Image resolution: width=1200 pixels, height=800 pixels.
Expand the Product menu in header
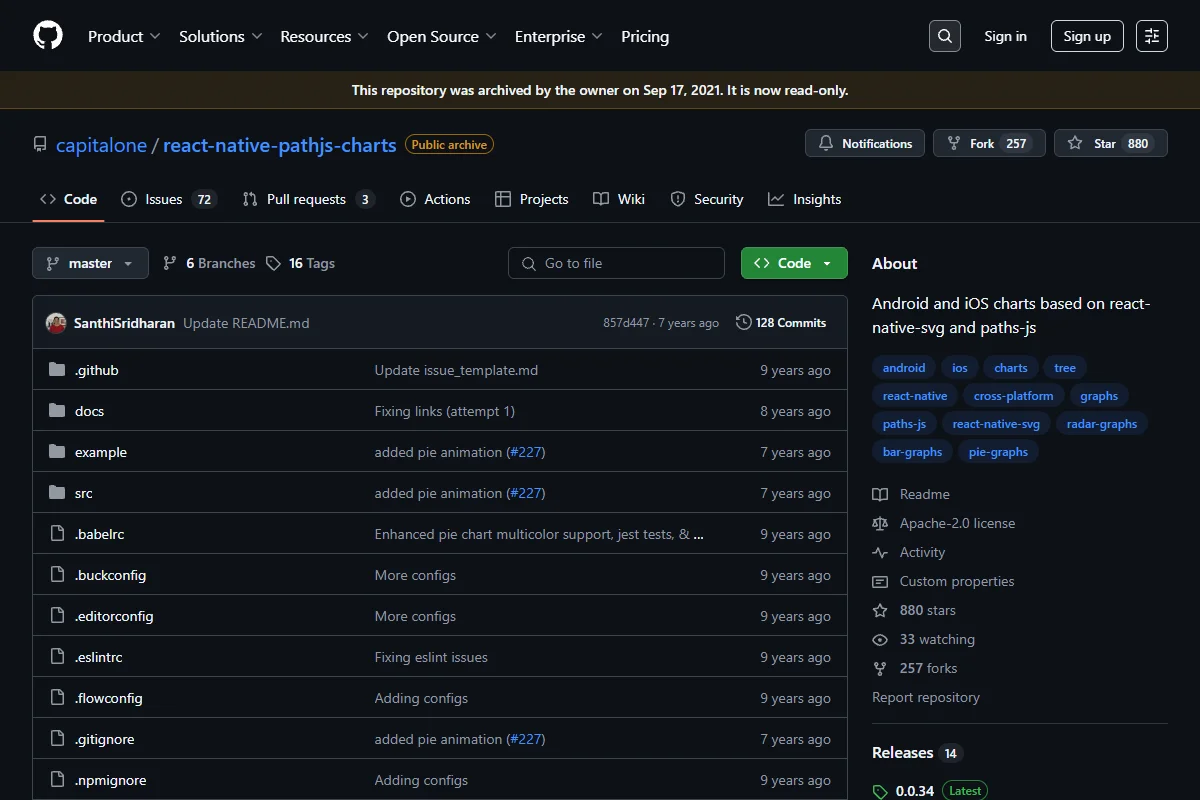124,36
